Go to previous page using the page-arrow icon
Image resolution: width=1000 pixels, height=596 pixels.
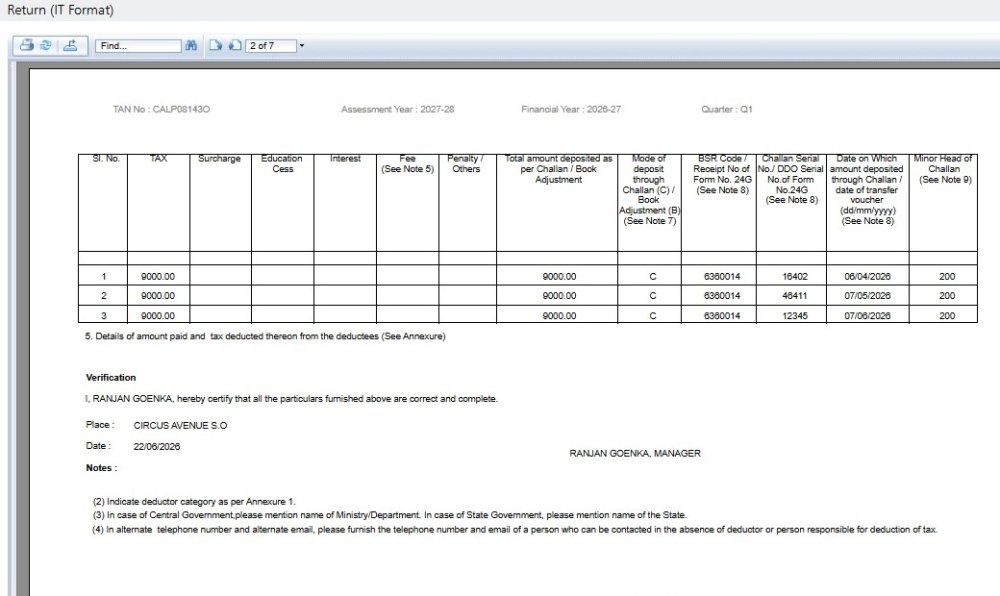(x=235, y=45)
